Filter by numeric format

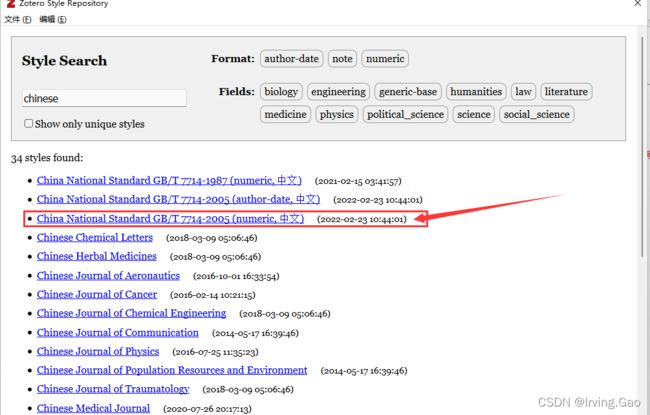385,58
